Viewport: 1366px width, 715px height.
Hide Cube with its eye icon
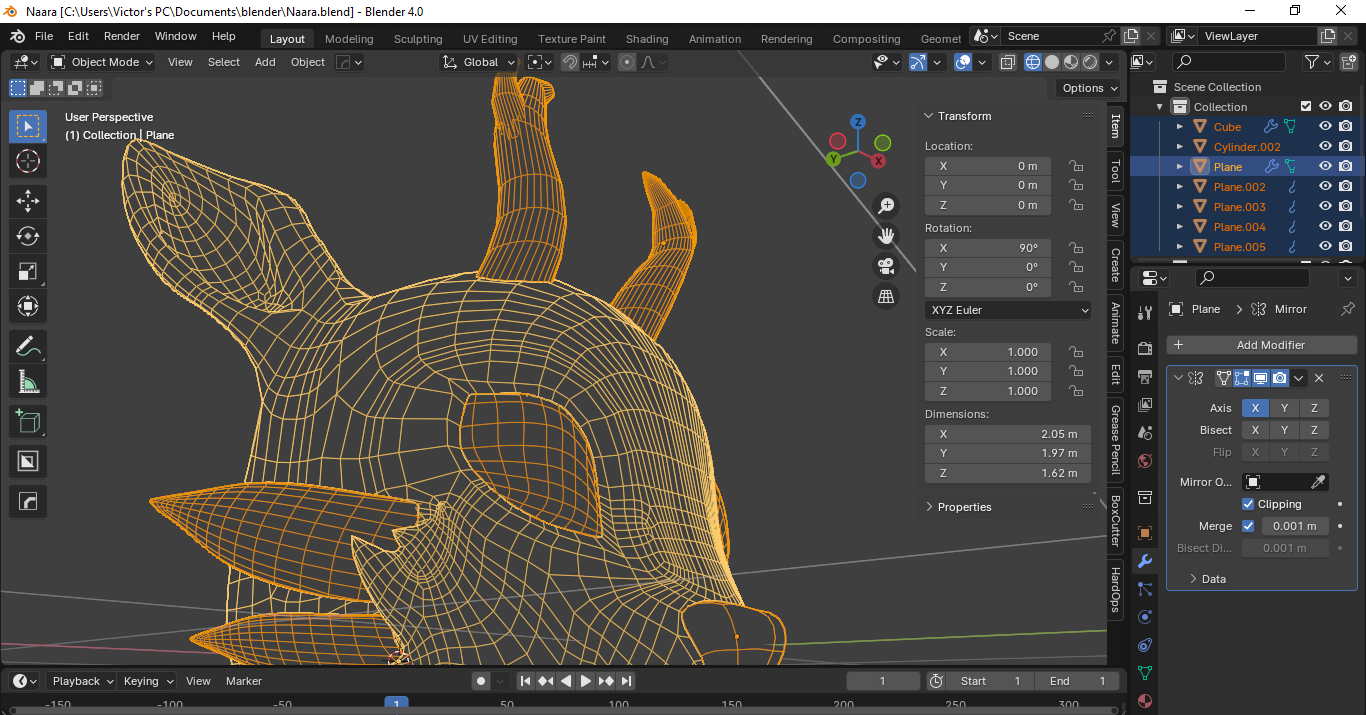pos(1325,127)
